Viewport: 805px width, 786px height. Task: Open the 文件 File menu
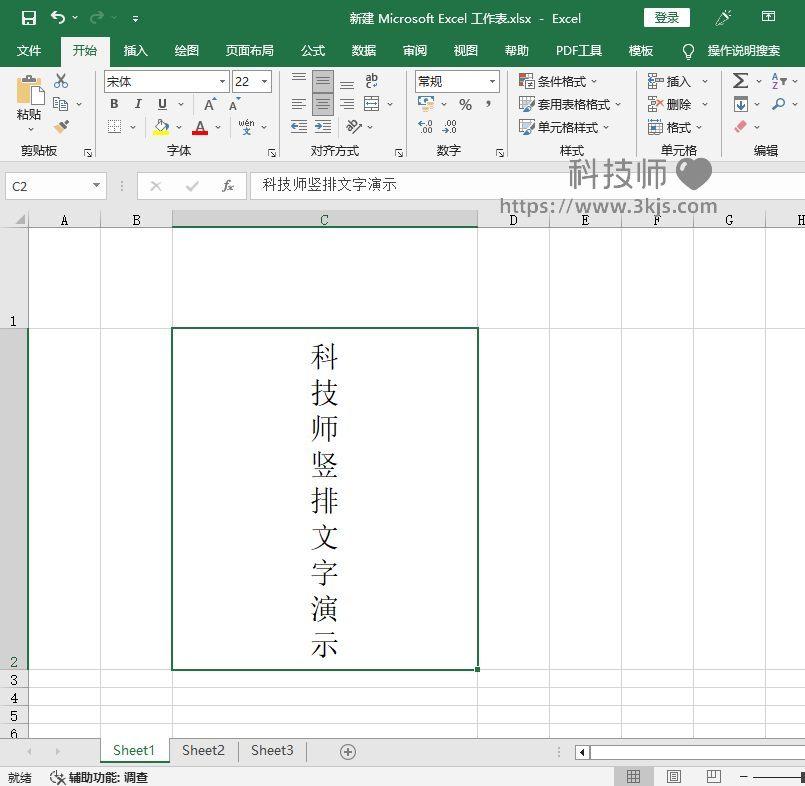29,50
